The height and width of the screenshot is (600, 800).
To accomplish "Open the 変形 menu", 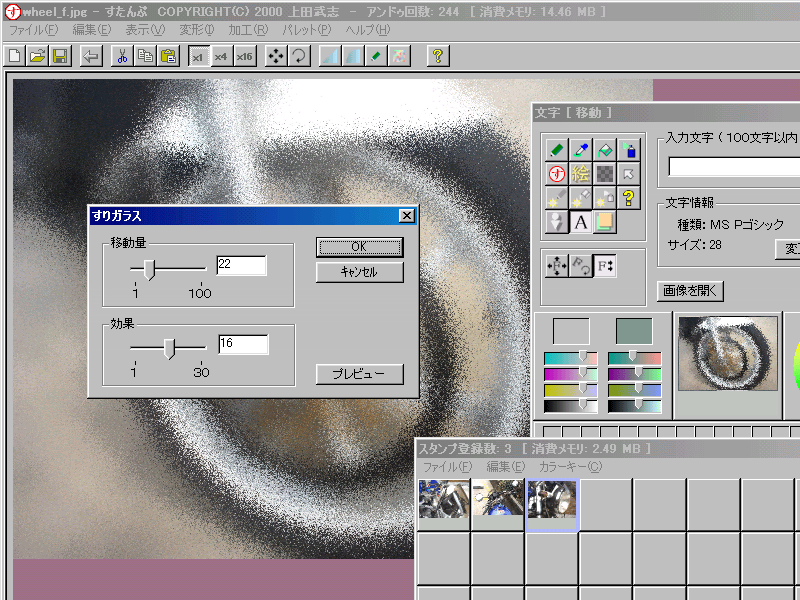I will (x=197, y=30).
